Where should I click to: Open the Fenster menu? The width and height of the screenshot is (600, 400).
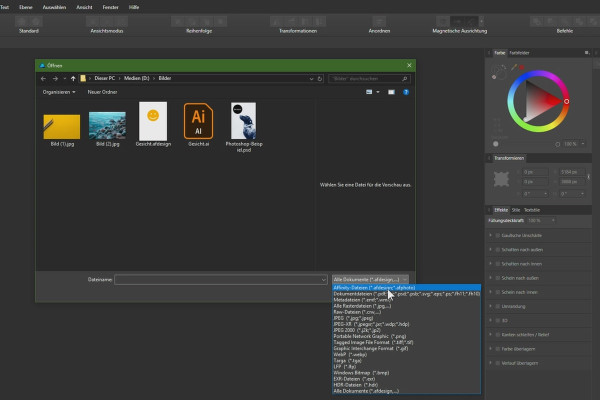pos(110,7)
